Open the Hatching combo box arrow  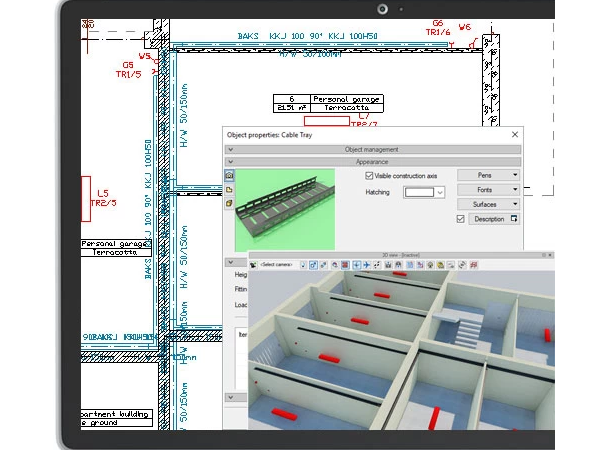pyautogui.click(x=440, y=192)
